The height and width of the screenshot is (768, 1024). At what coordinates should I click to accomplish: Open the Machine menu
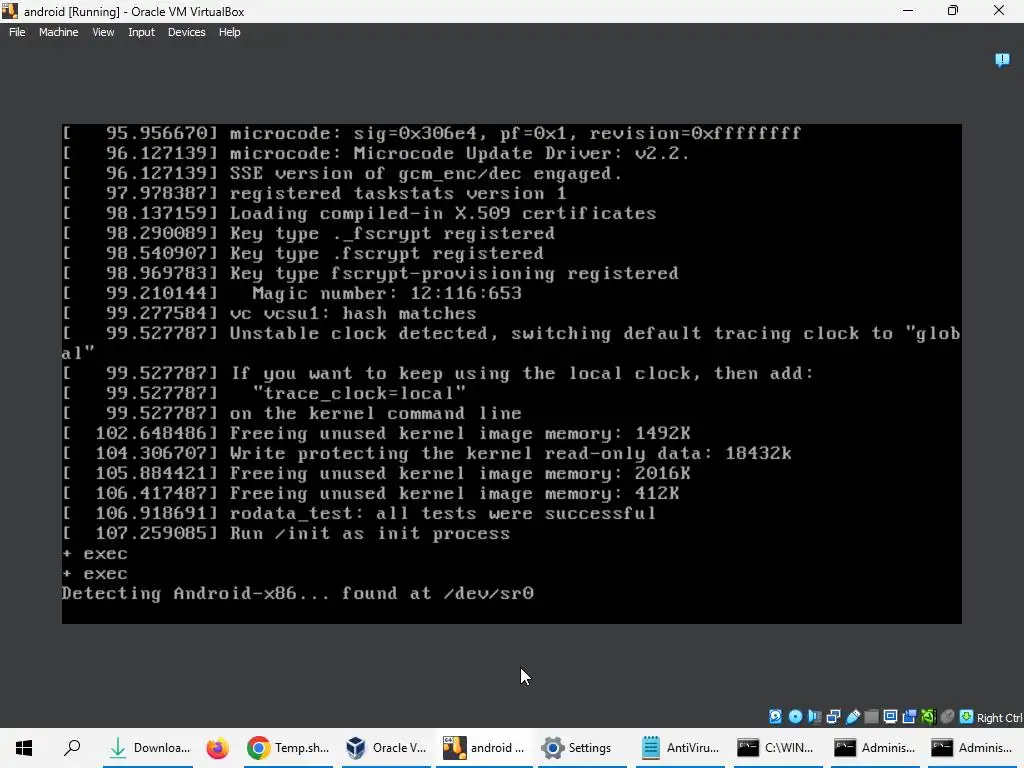58,32
